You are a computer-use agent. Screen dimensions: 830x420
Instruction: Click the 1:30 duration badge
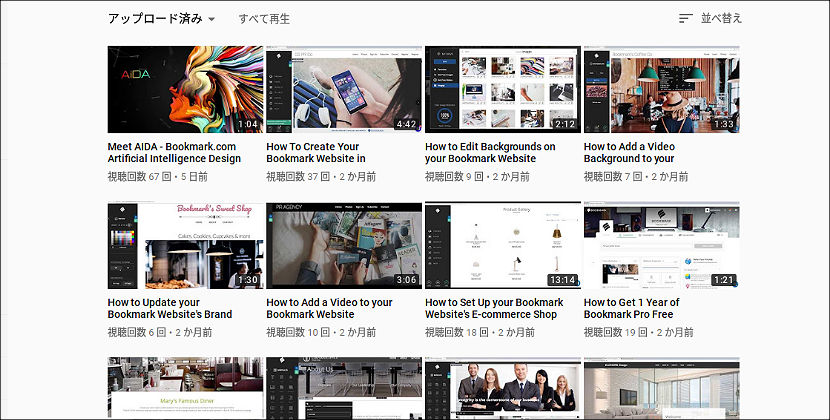point(248,280)
